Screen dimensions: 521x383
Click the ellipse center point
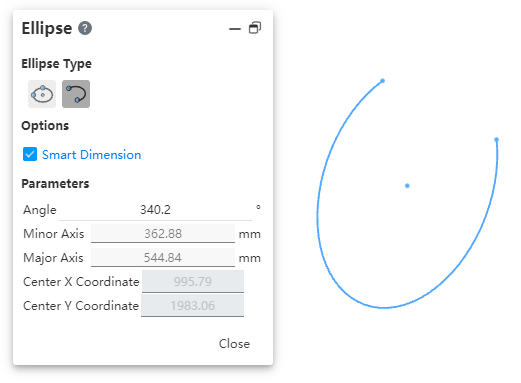tap(407, 186)
